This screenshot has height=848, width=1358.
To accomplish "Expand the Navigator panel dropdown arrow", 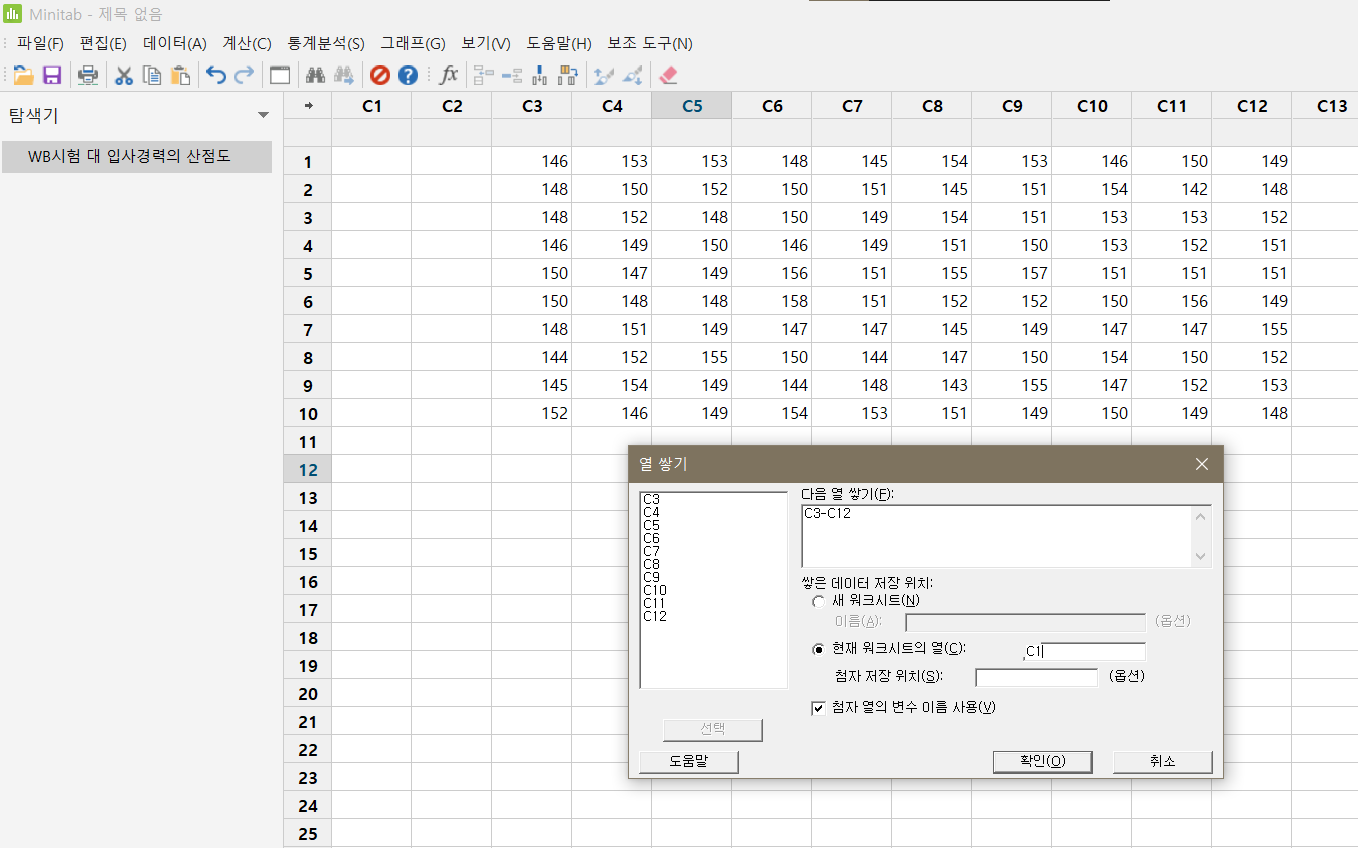I will (x=264, y=115).
